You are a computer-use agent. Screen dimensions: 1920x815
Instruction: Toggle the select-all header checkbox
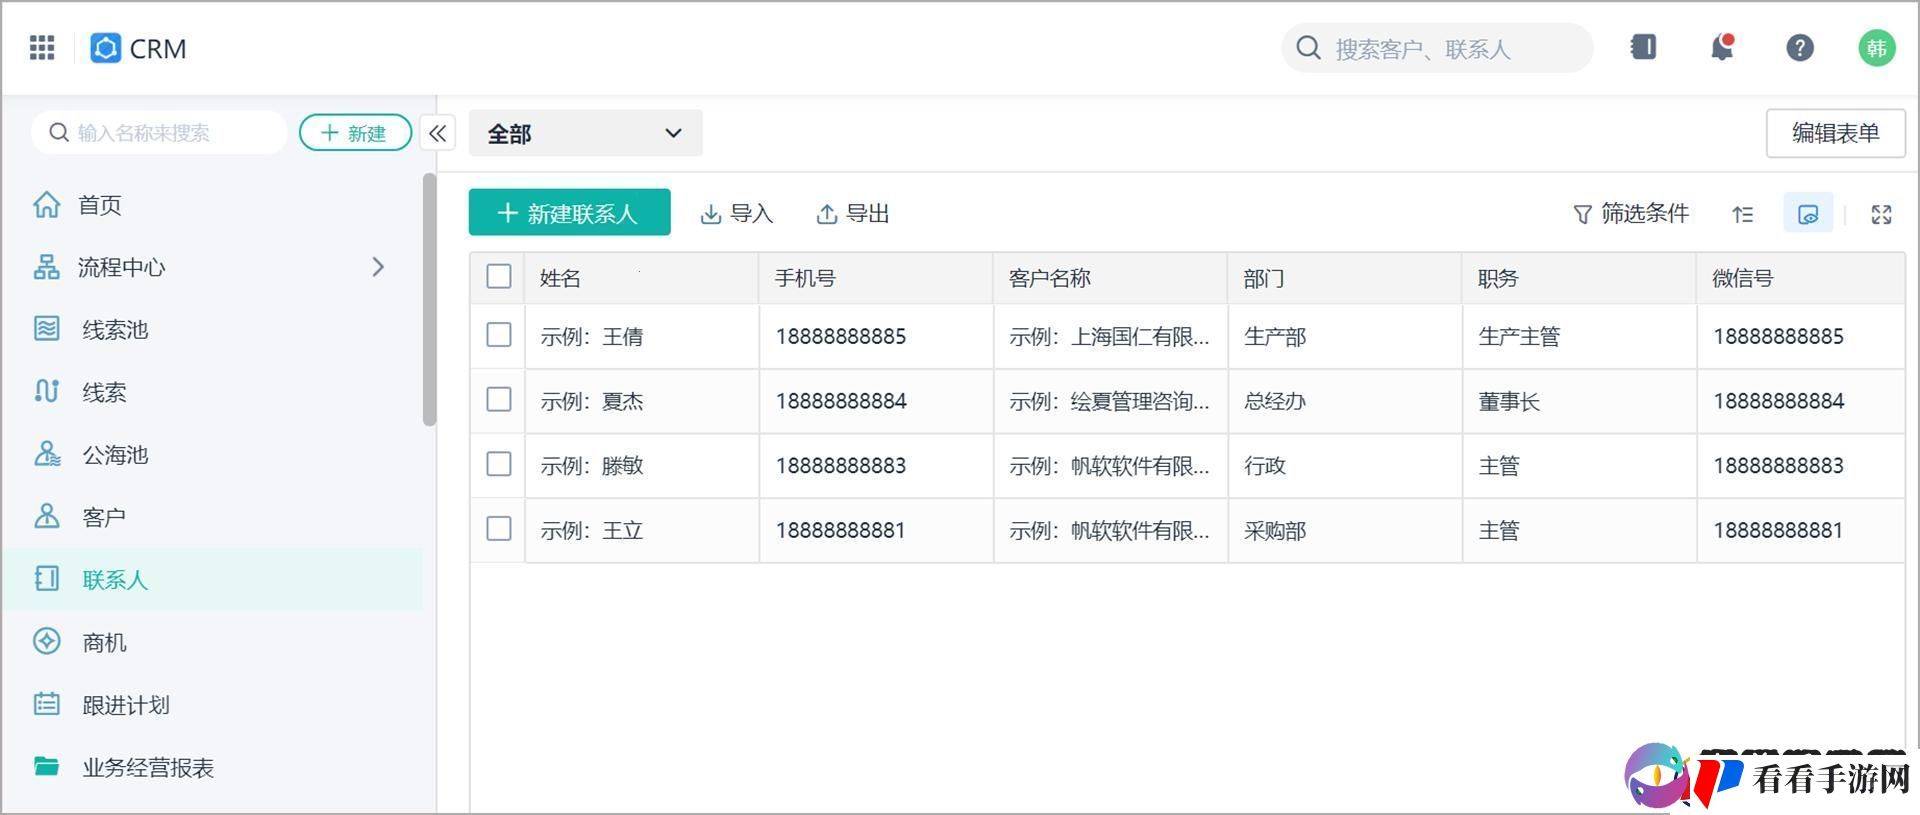(498, 276)
